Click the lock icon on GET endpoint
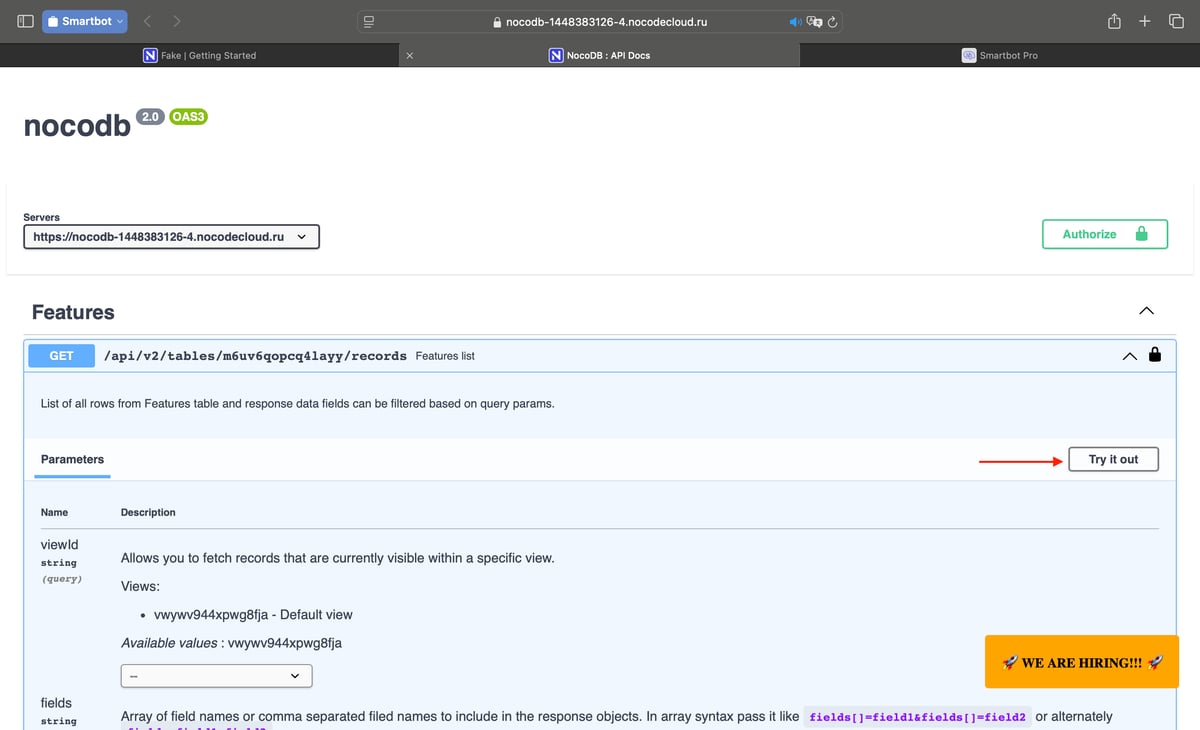This screenshot has height=730, width=1200. click(1155, 355)
